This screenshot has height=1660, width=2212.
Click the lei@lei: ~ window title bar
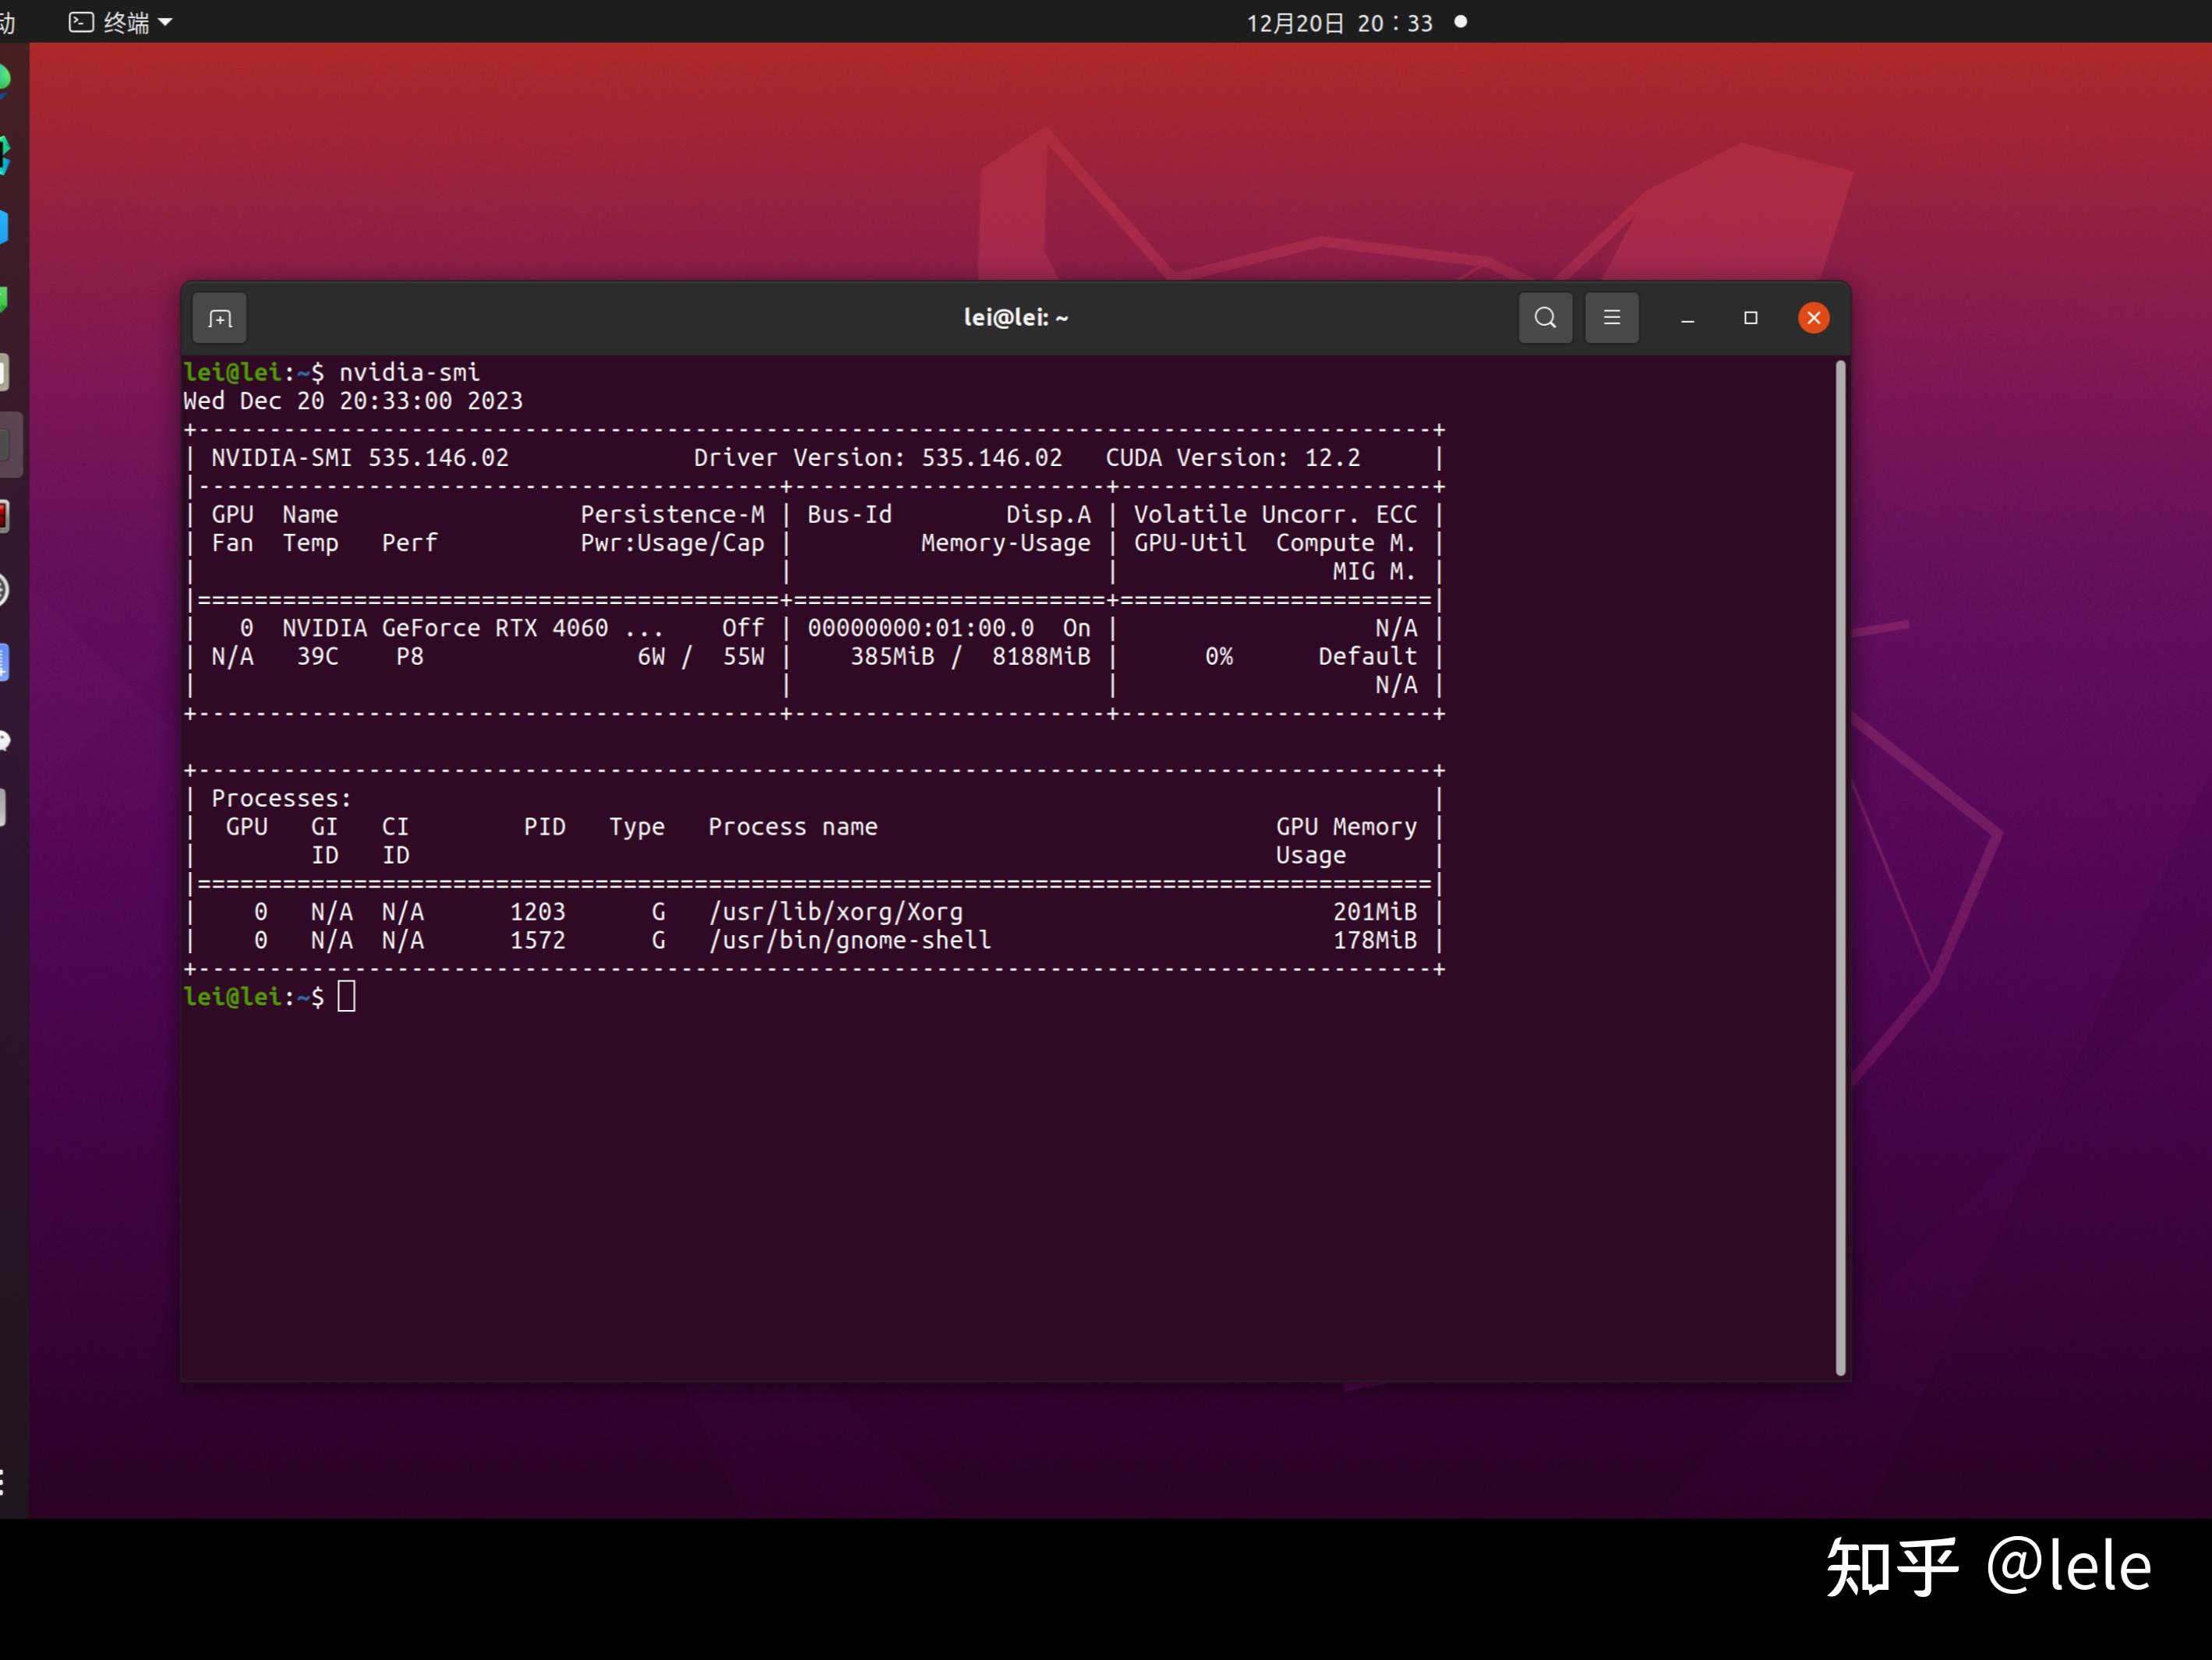(1015, 318)
